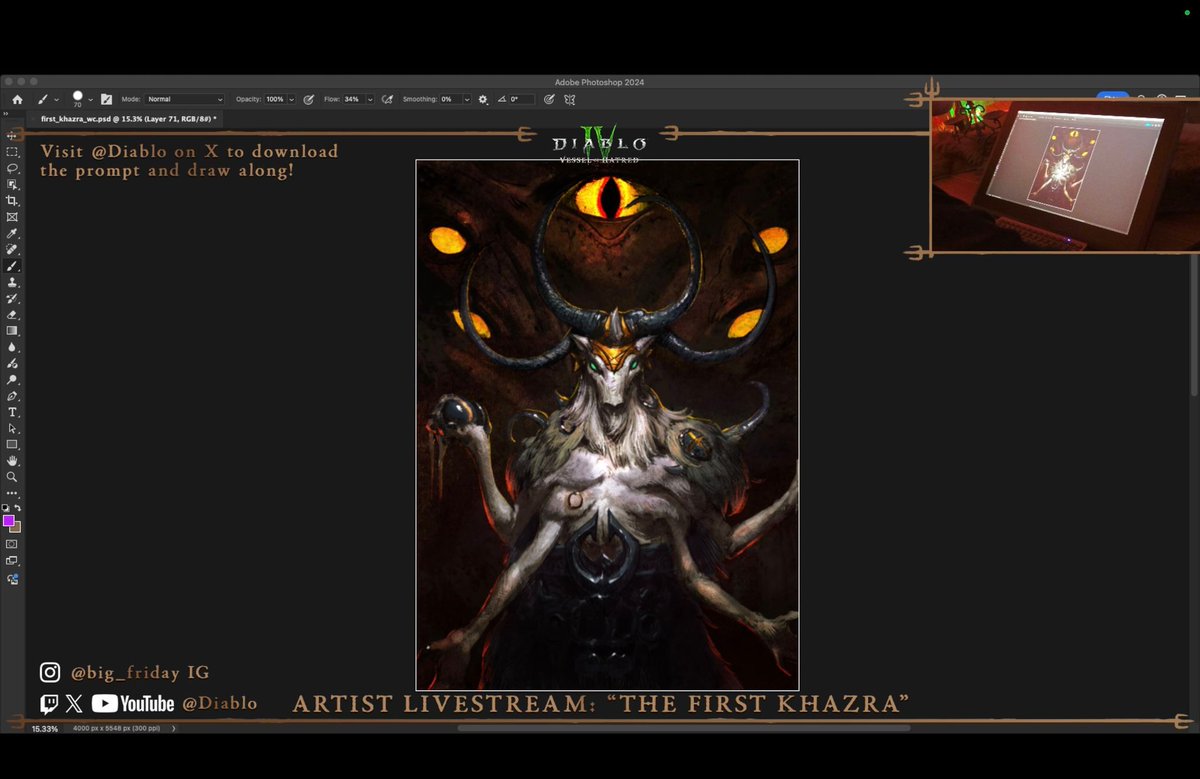1200x779 pixels.
Task: Open the Flow slider dropdown arrow
Action: coord(370,99)
